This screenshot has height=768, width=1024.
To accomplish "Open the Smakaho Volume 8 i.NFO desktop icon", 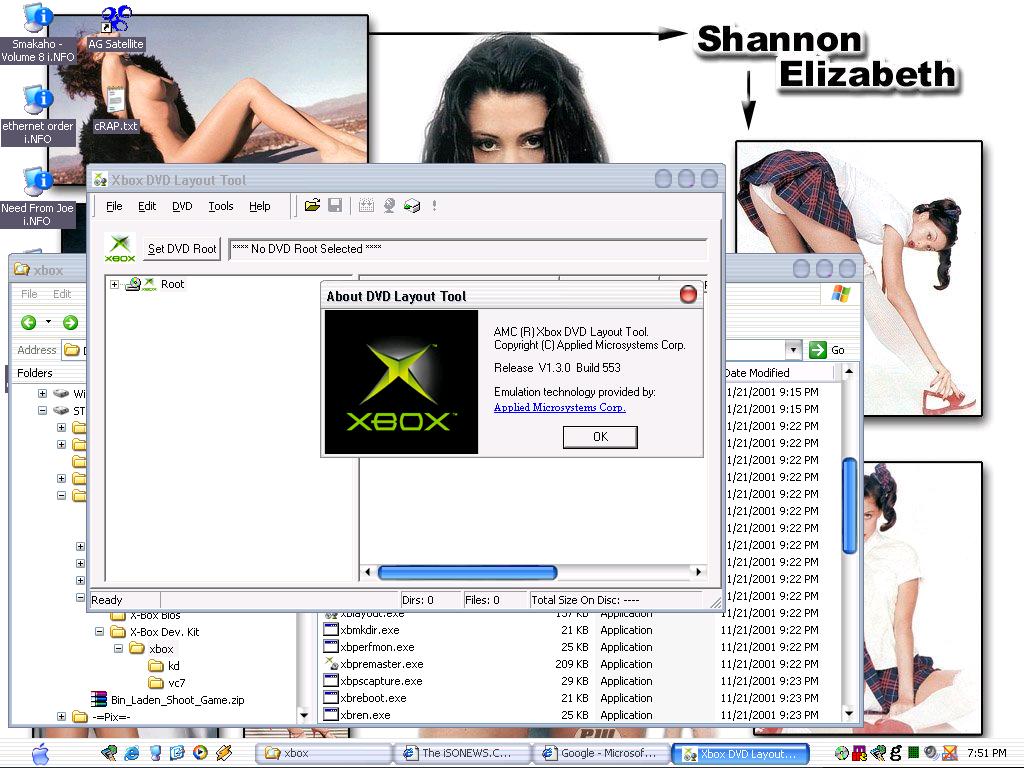I will (38, 33).
